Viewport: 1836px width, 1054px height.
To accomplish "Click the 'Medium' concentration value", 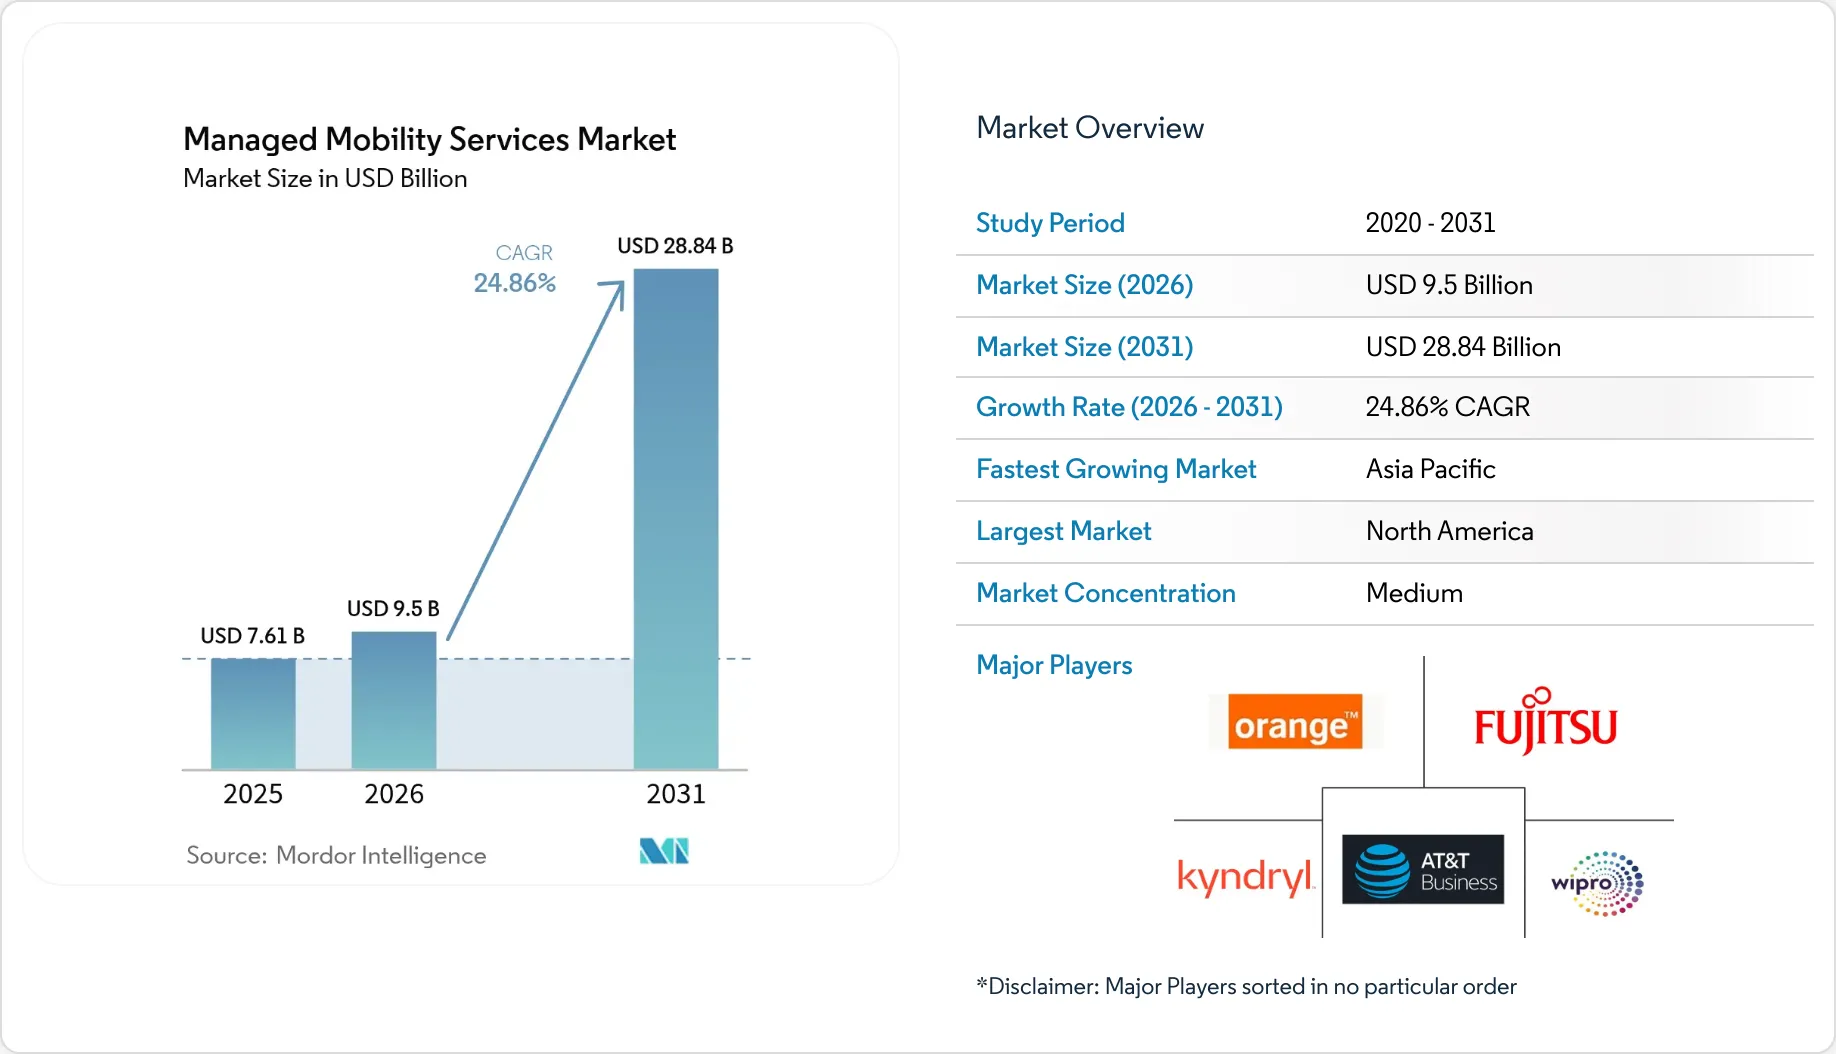I will pos(1414,593).
